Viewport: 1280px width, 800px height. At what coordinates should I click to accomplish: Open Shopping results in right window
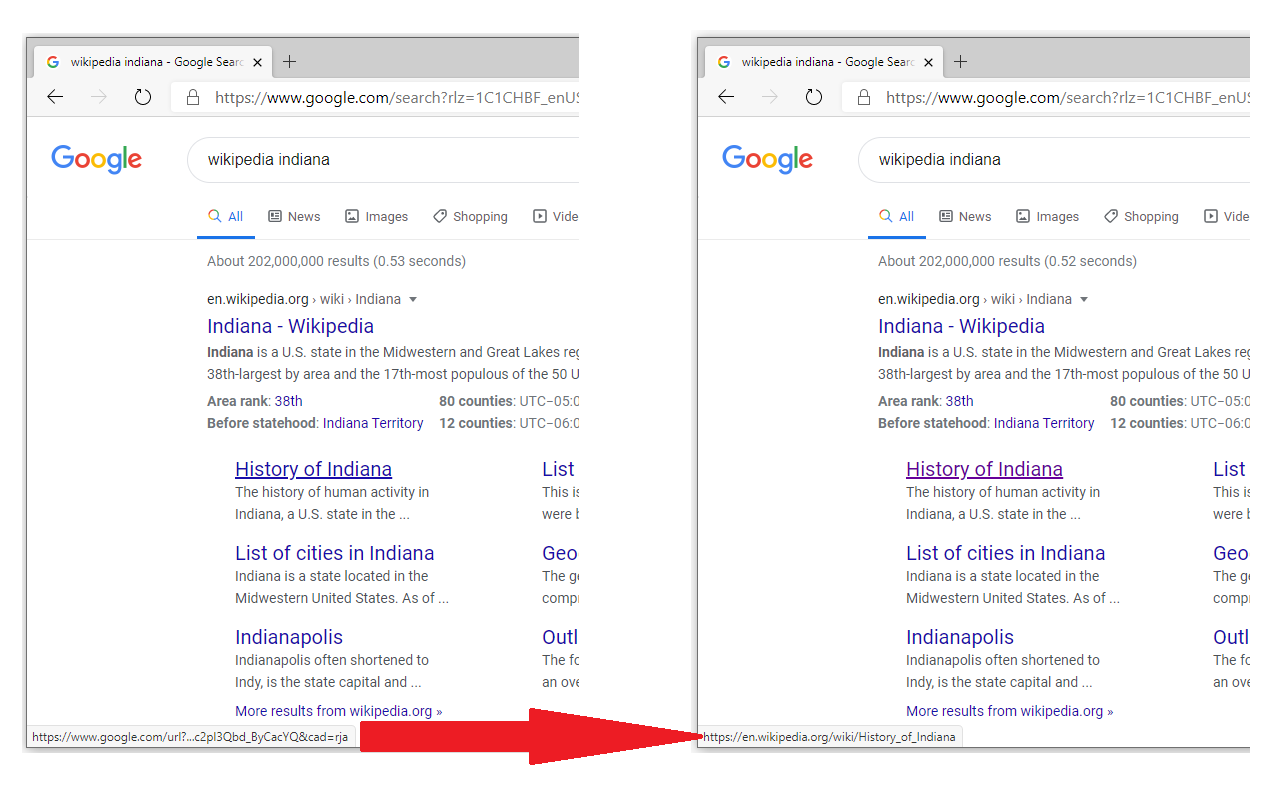click(1141, 216)
